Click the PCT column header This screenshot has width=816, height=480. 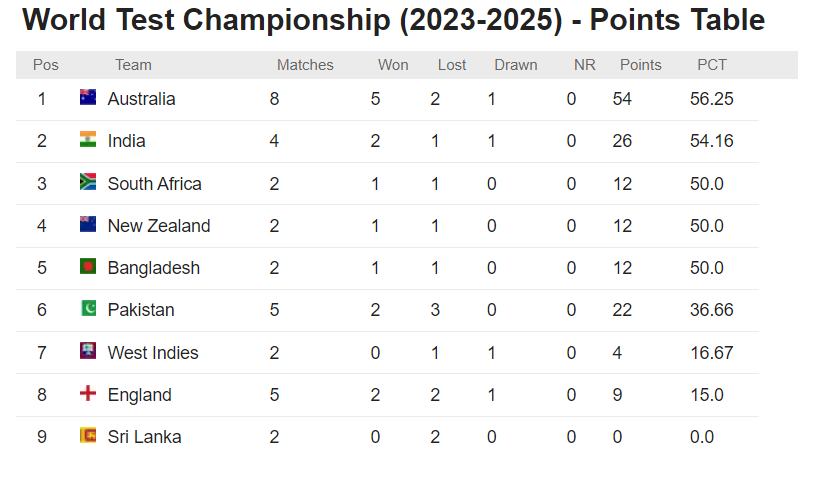(x=712, y=65)
